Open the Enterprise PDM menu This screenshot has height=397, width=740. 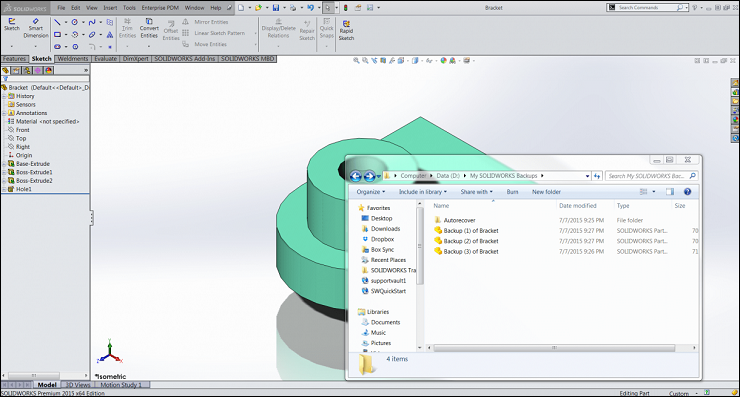pyautogui.click(x=160, y=8)
